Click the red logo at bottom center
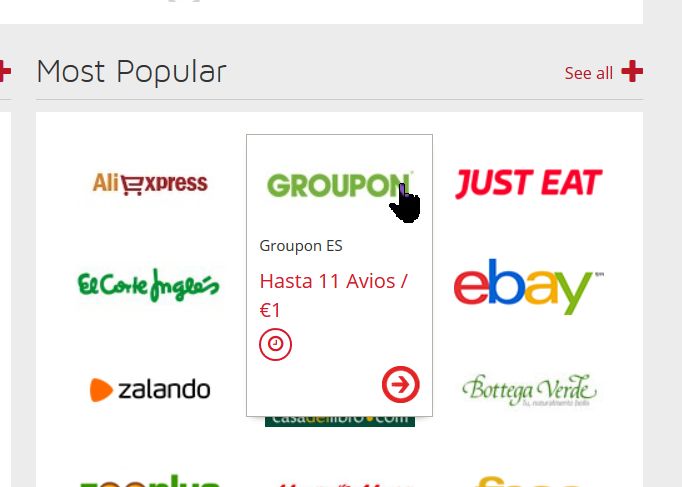Viewport: 682px width, 487px height. (x=340, y=484)
